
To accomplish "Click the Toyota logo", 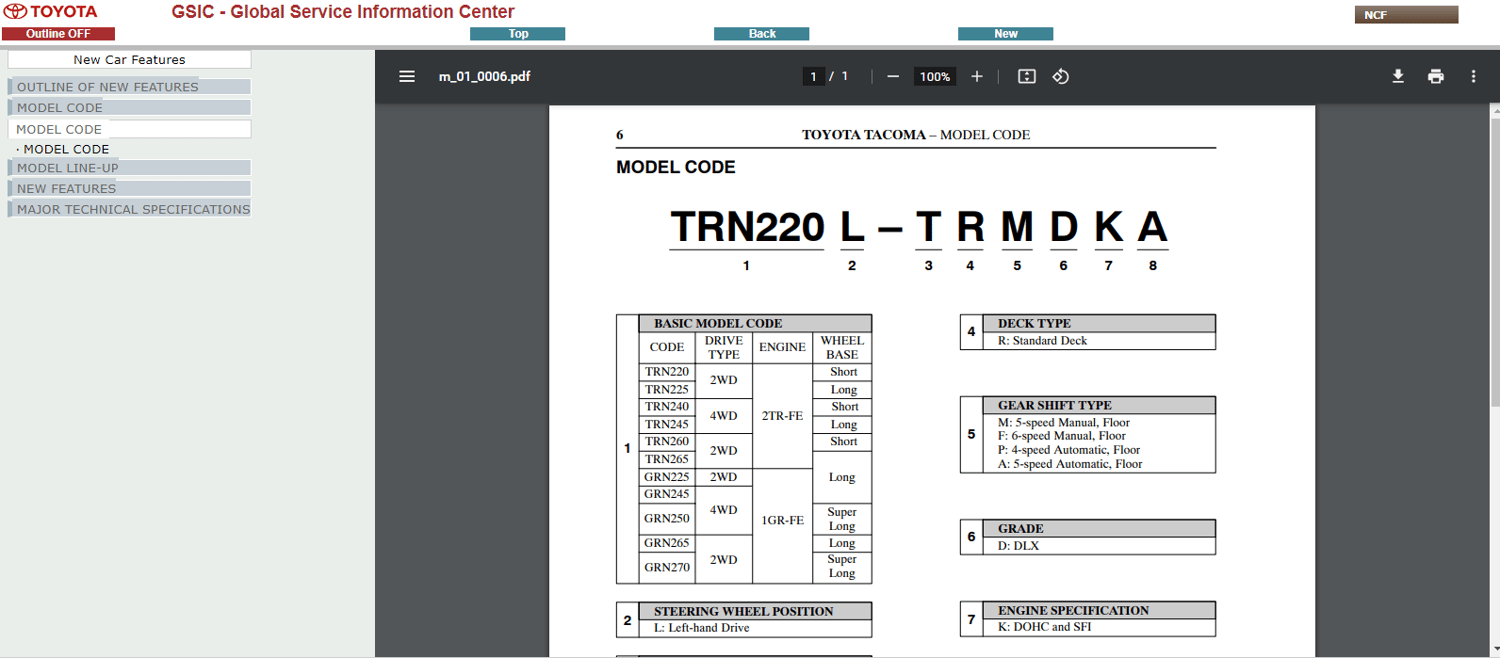I will pos(52,12).
